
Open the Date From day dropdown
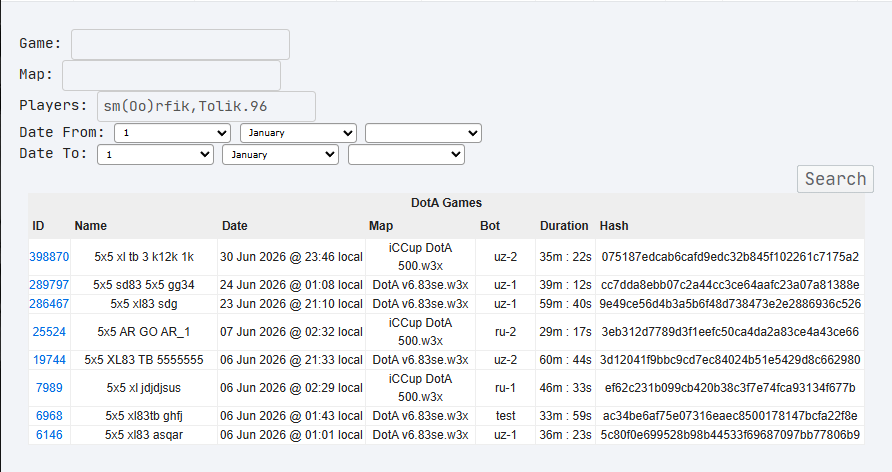[x=172, y=133]
